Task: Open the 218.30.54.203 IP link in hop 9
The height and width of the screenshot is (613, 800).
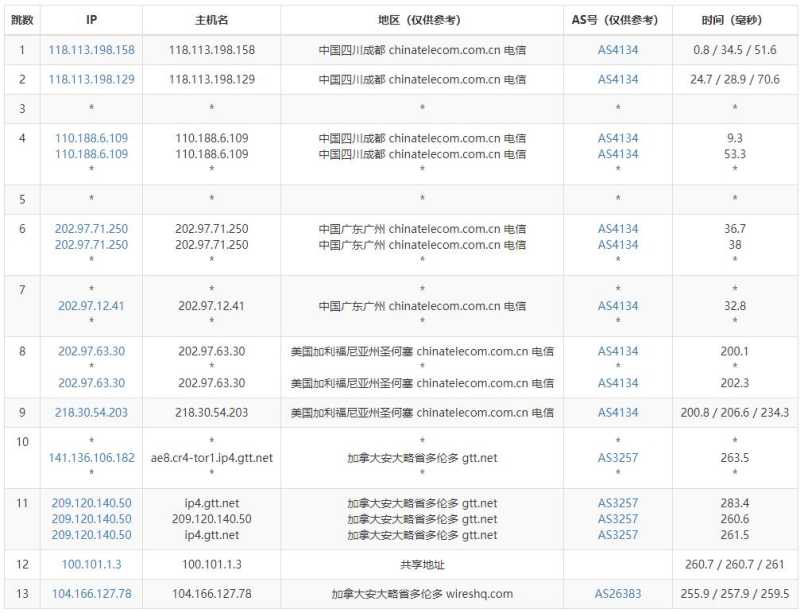Action: 91,412
